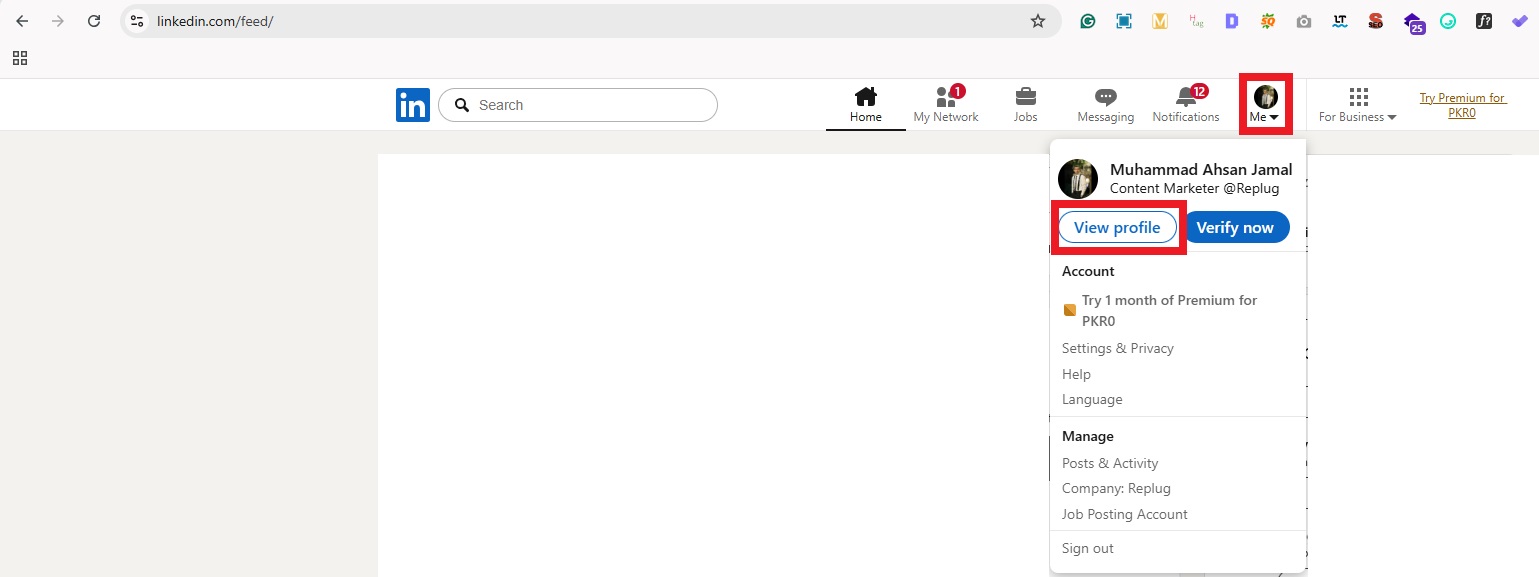Click inside the Search field
1539x577 pixels.
click(x=578, y=105)
